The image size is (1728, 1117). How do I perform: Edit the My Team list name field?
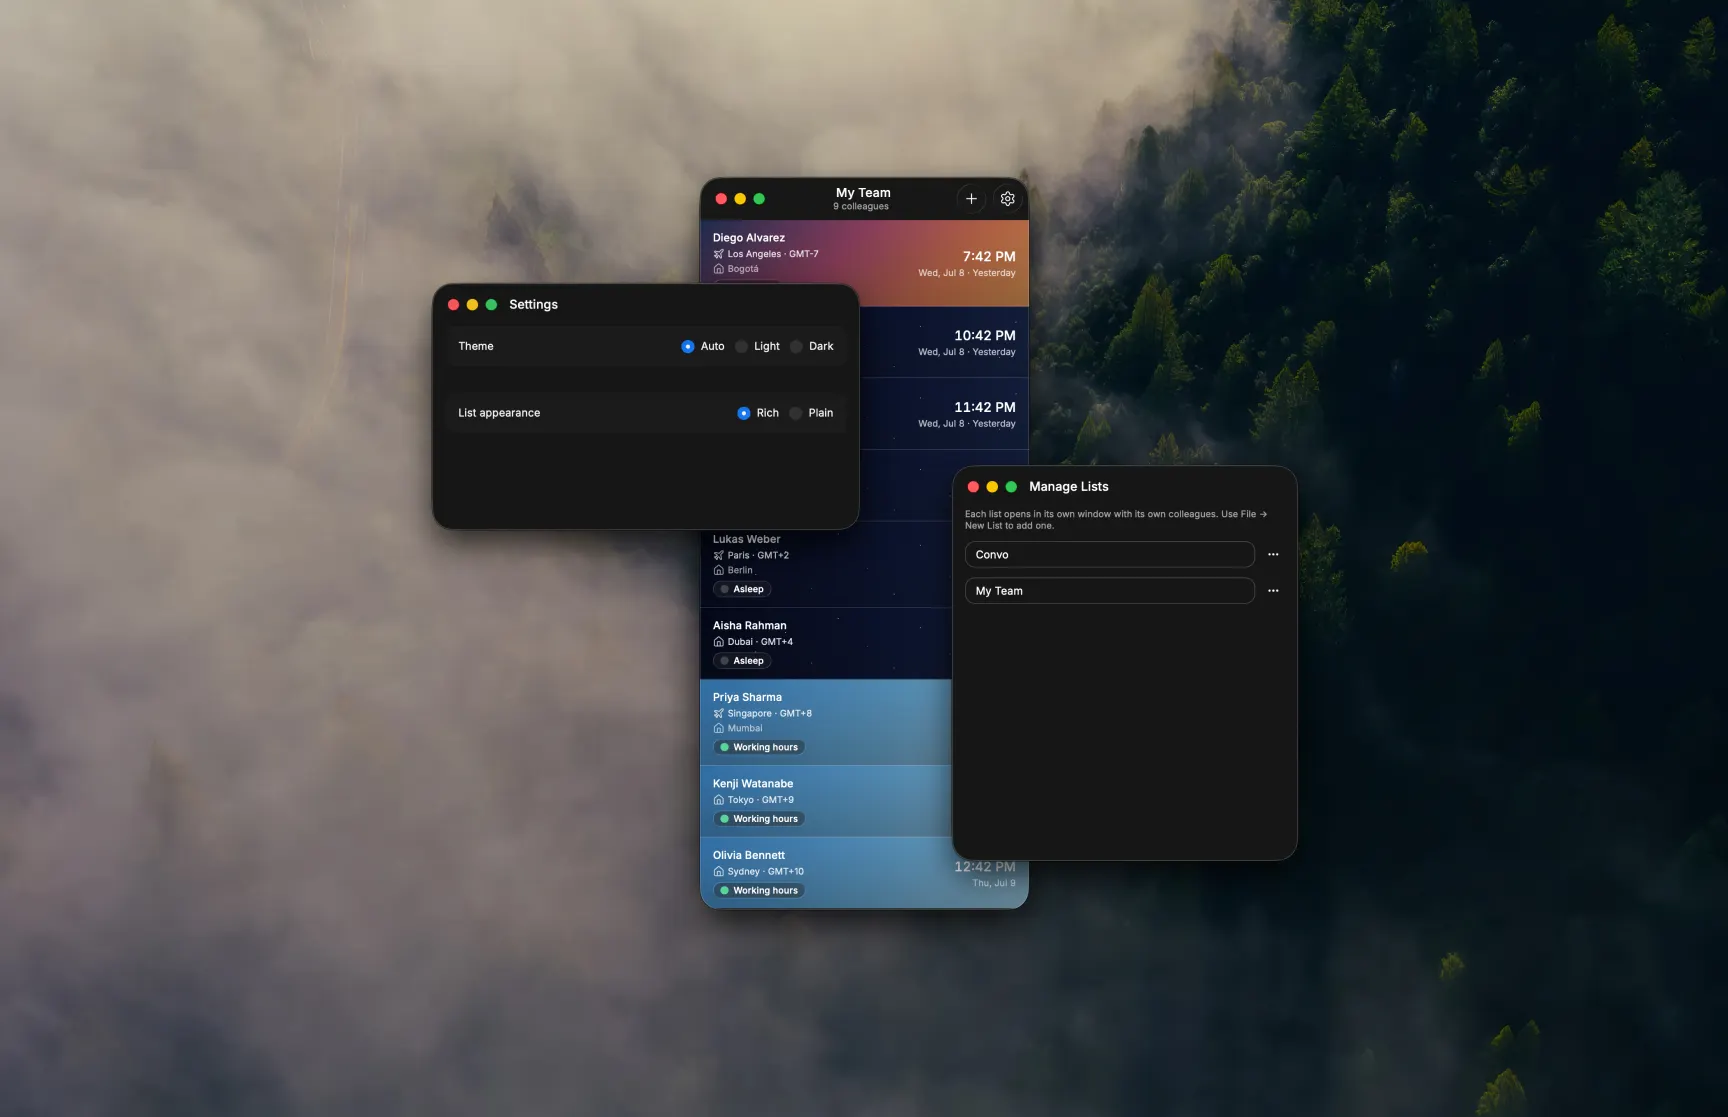pyautogui.click(x=1109, y=591)
